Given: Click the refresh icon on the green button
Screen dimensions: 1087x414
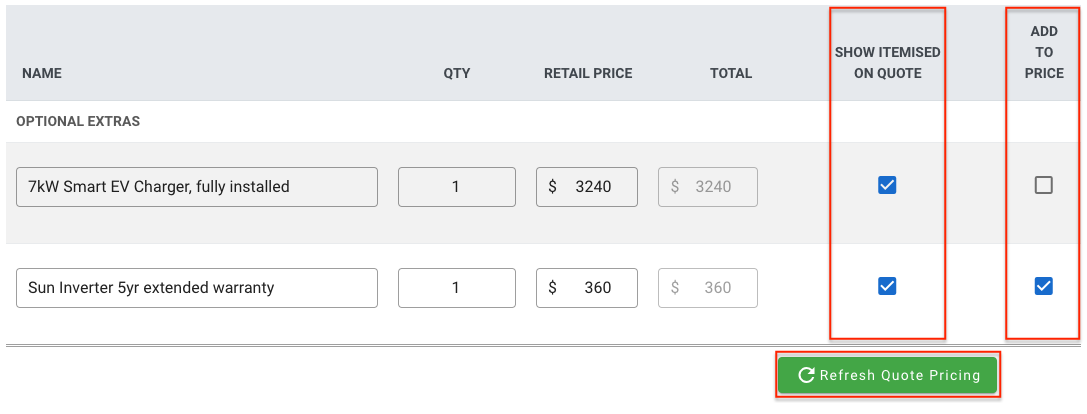Looking at the screenshot, I should pyautogui.click(x=806, y=375).
